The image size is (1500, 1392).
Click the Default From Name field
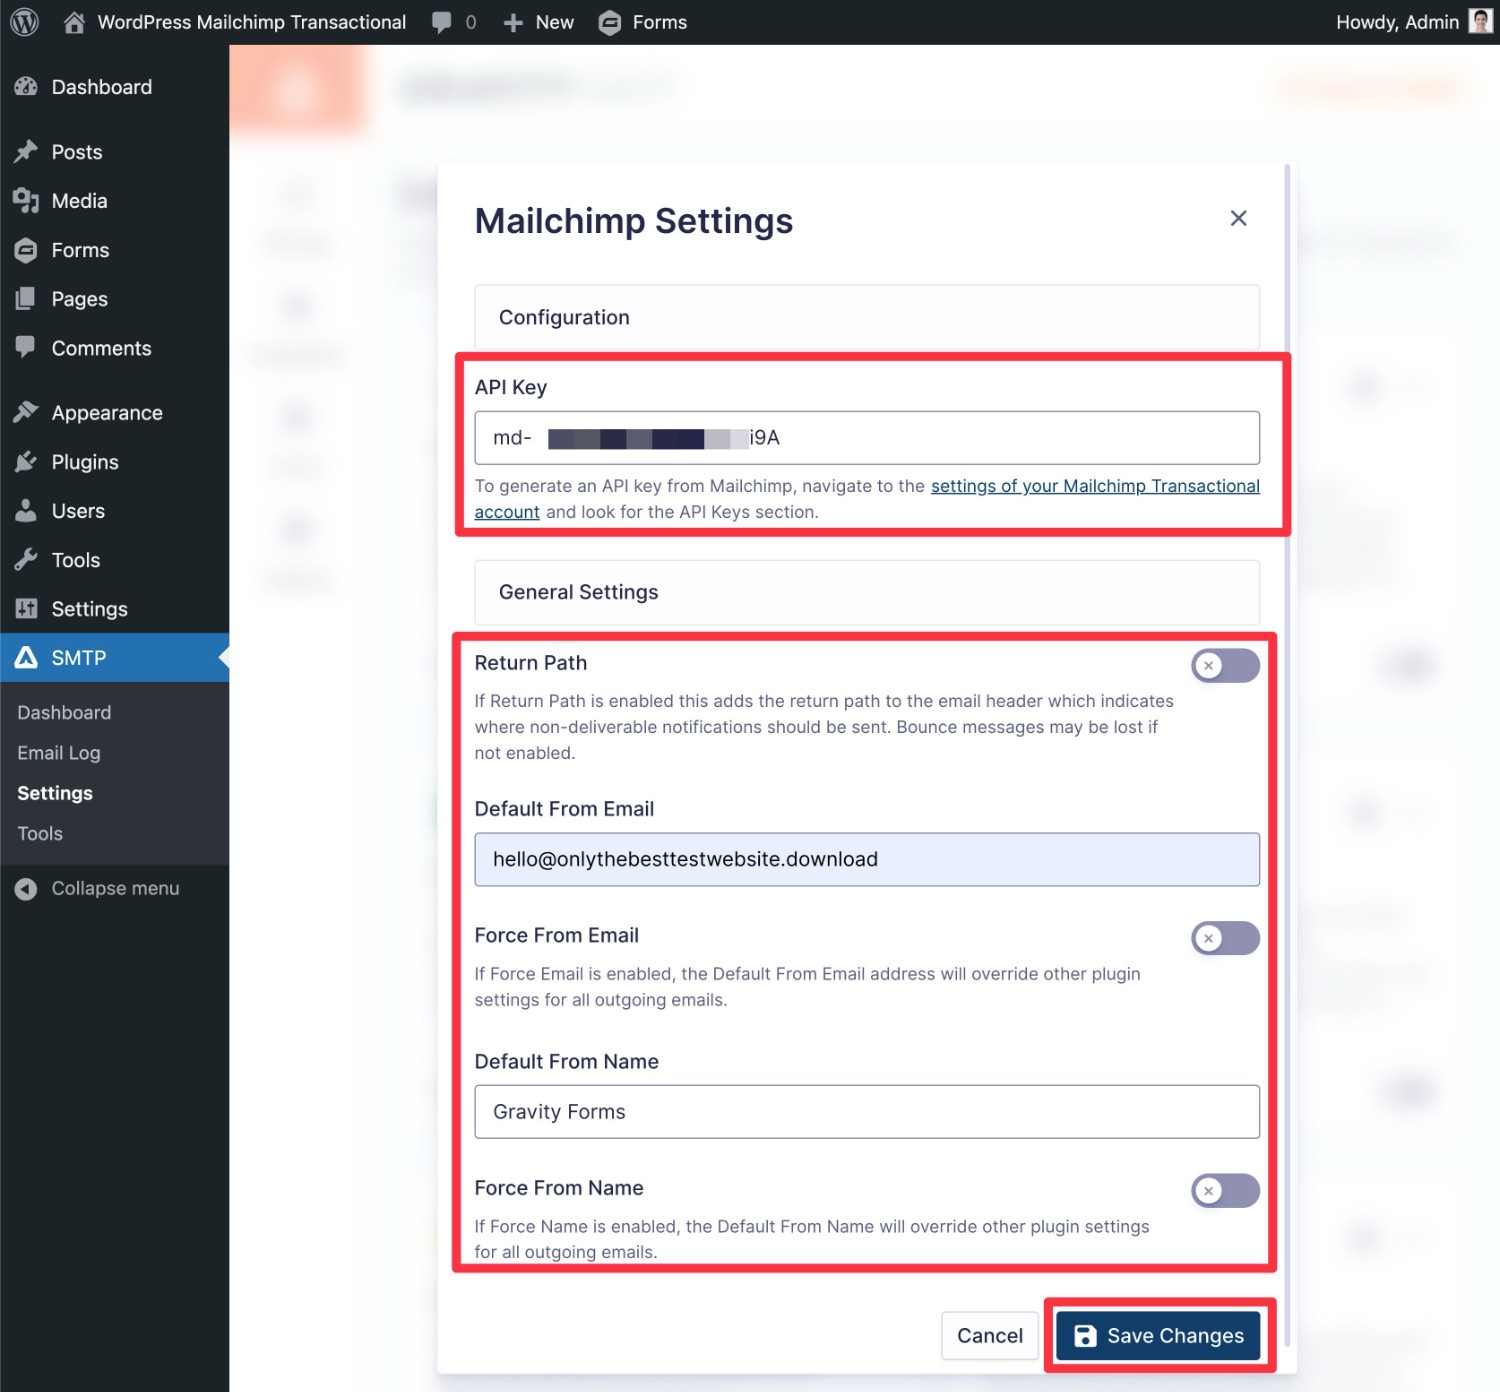coord(867,1112)
